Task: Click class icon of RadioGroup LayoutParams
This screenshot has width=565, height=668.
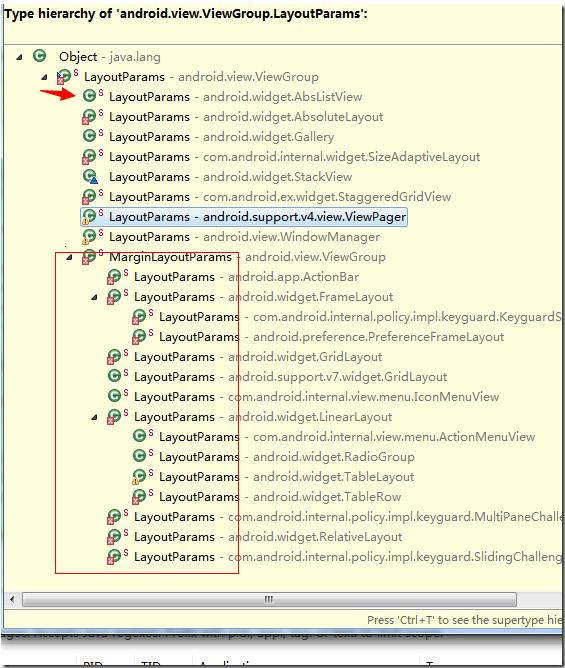Action: 139,456
